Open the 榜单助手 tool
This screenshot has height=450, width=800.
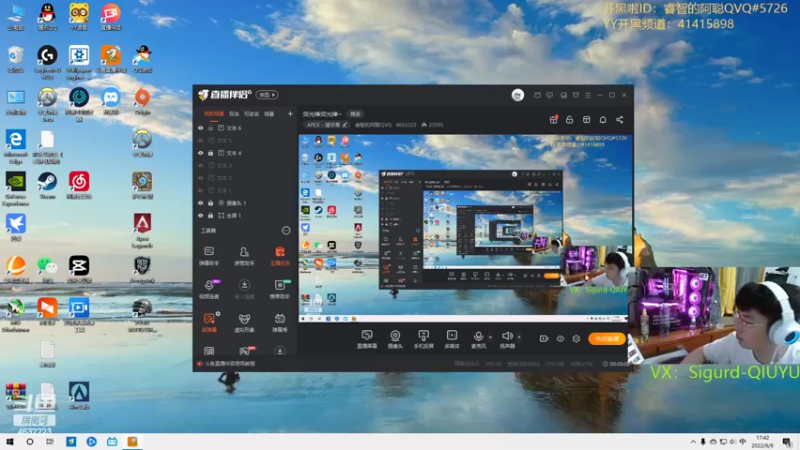[x=280, y=289]
